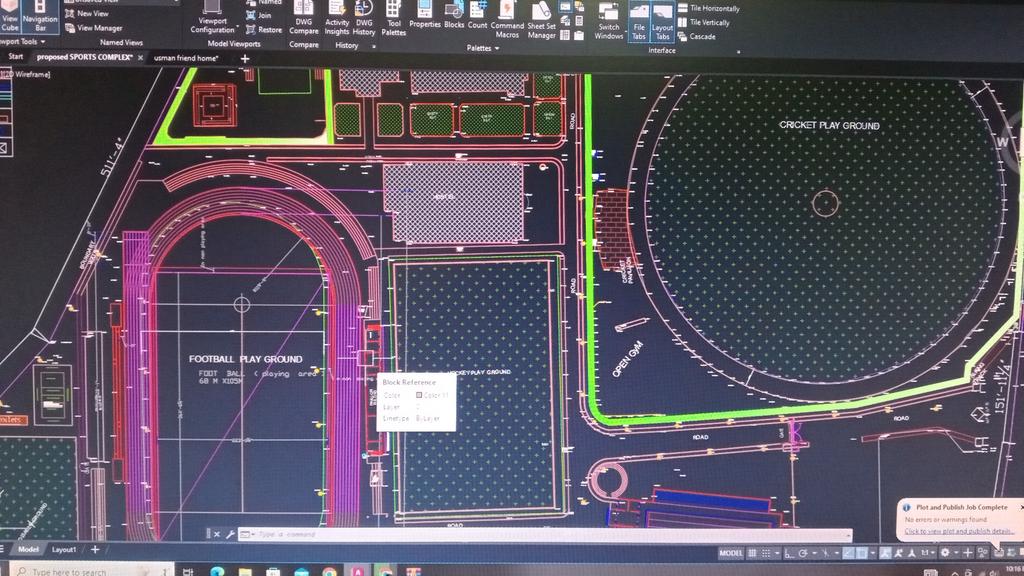Open command line customize wrench

tap(231, 534)
